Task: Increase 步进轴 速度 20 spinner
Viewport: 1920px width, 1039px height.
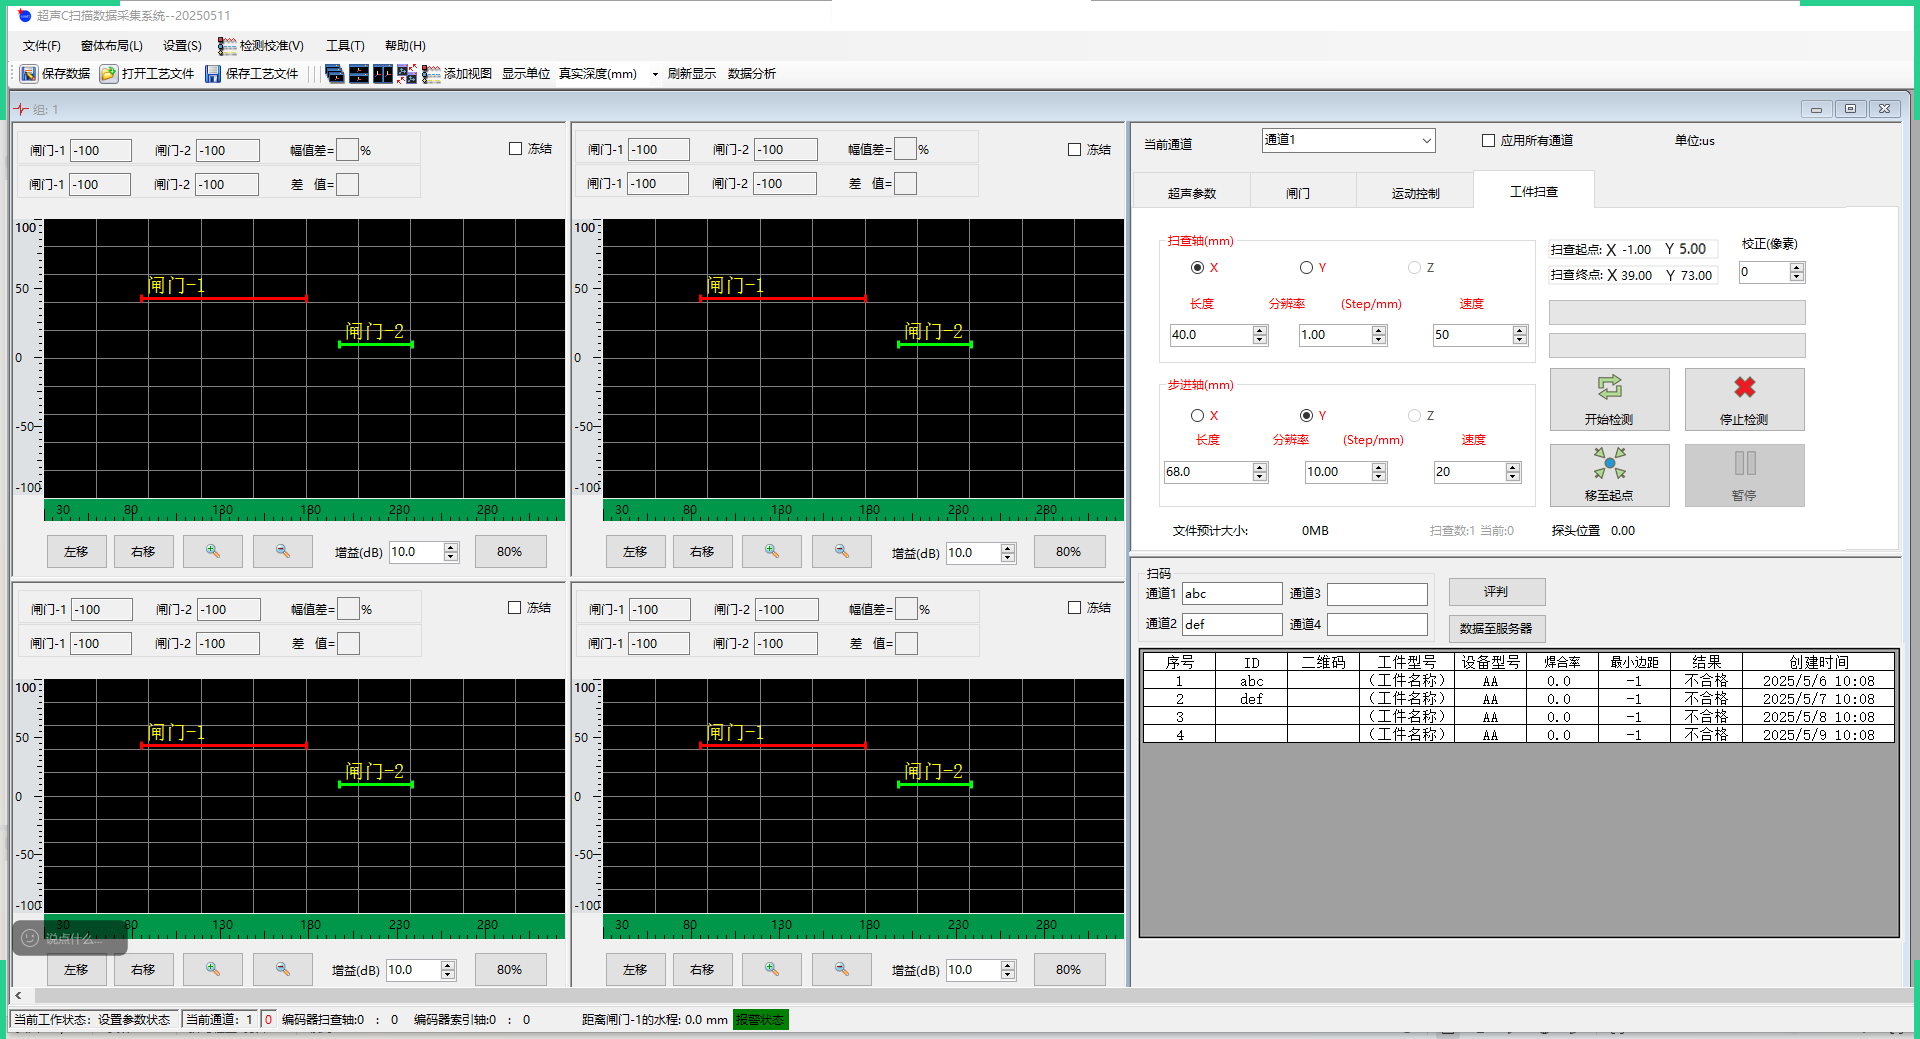Action: pos(1513,467)
